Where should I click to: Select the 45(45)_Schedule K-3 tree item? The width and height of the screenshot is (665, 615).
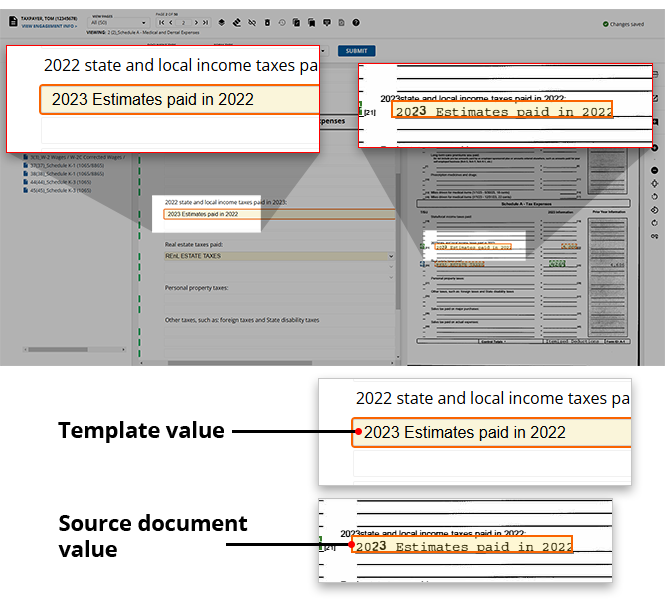[58, 190]
